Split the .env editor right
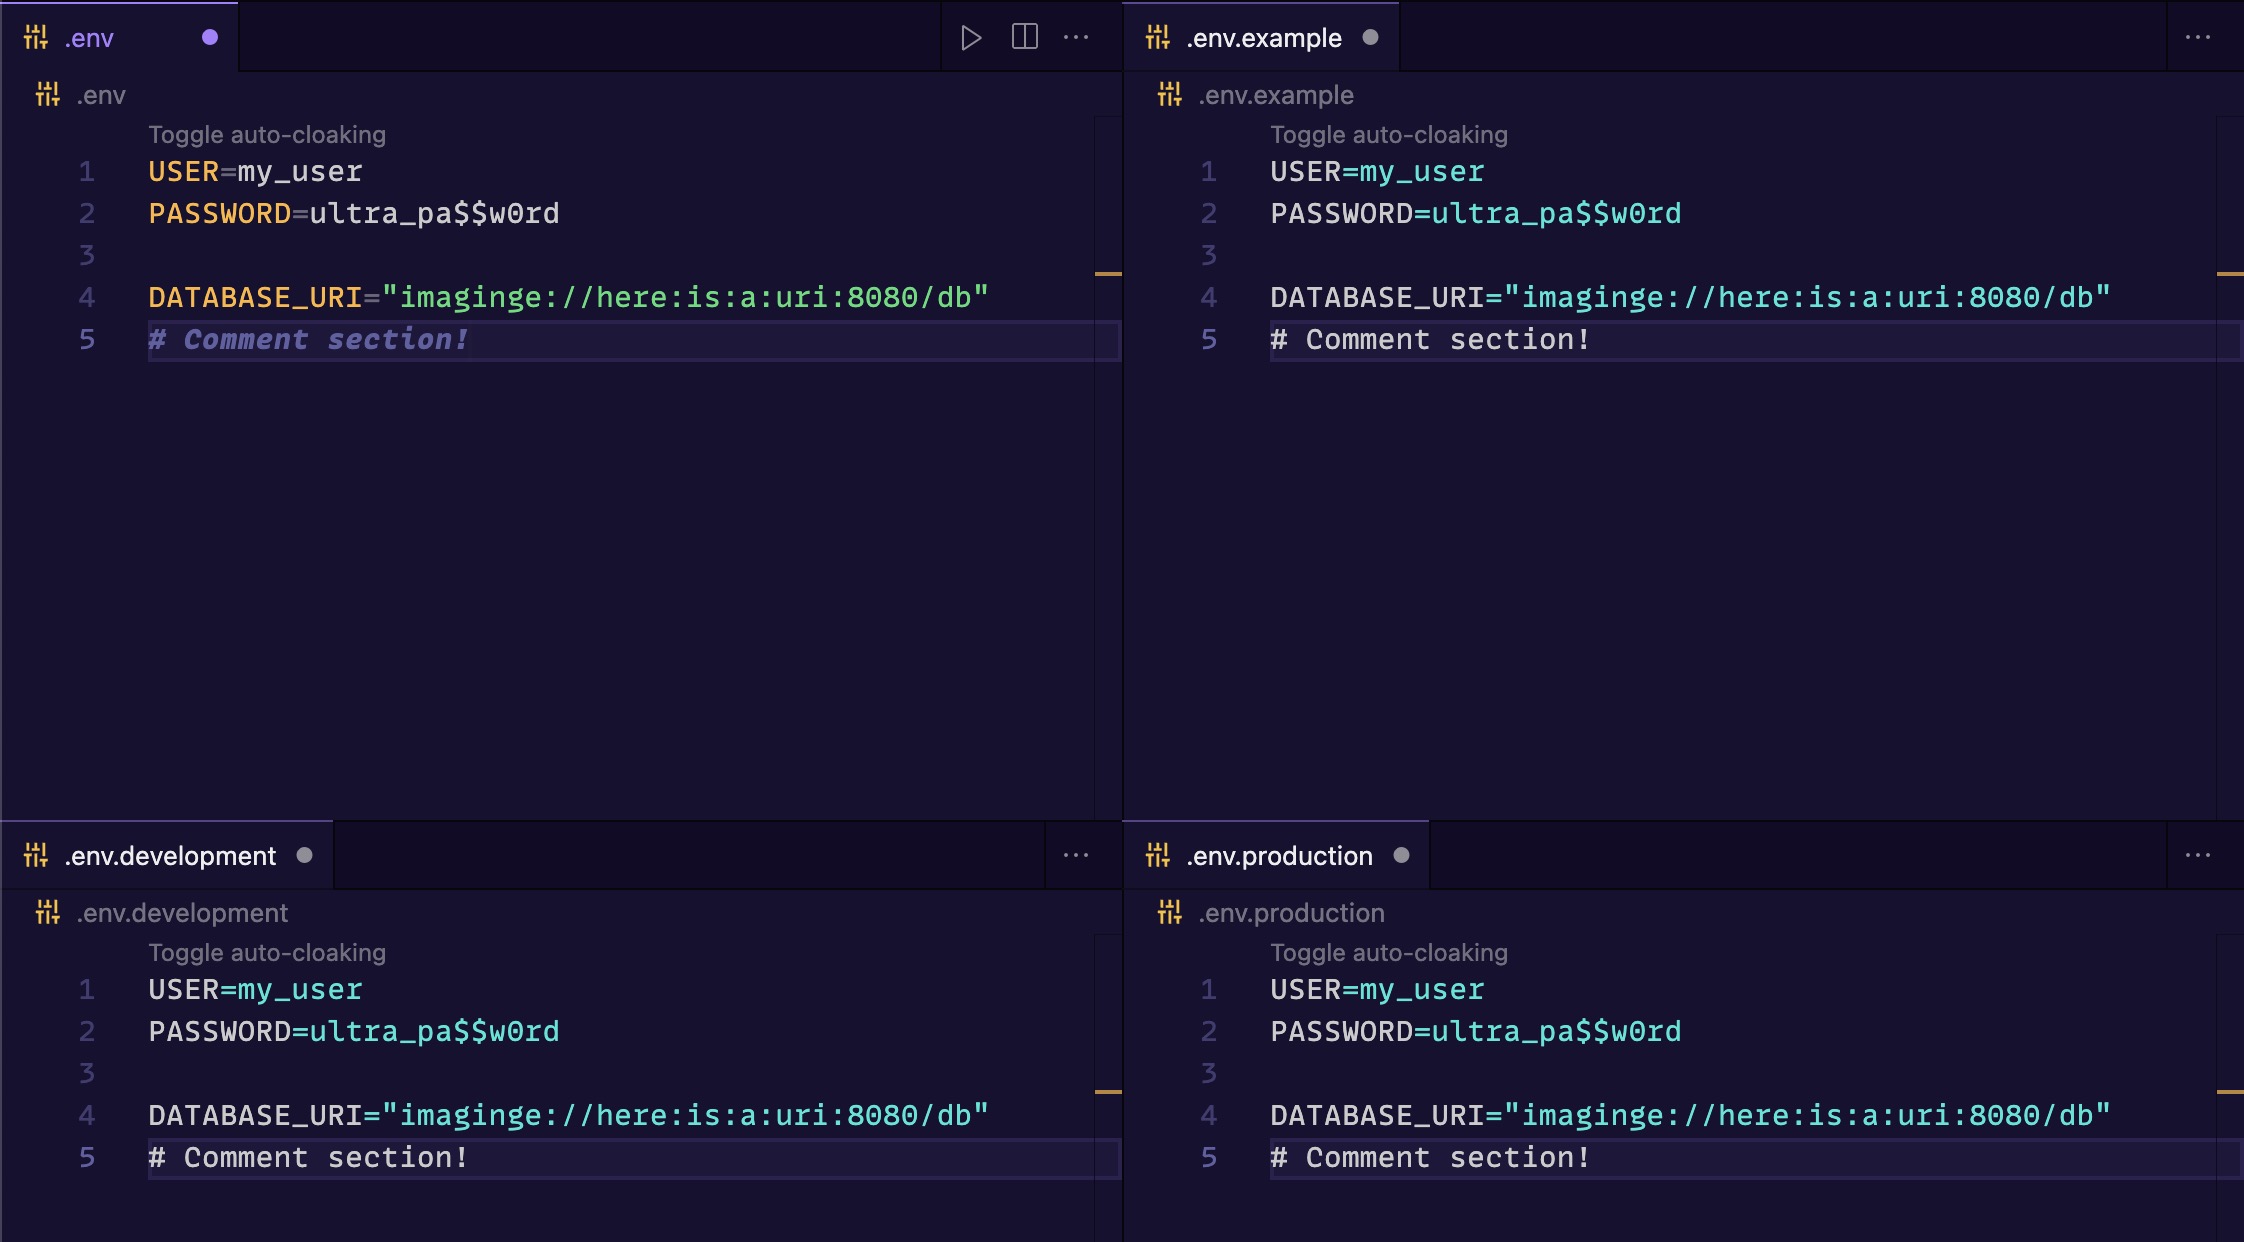The width and height of the screenshot is (2244, 1242). point(1025,37)
